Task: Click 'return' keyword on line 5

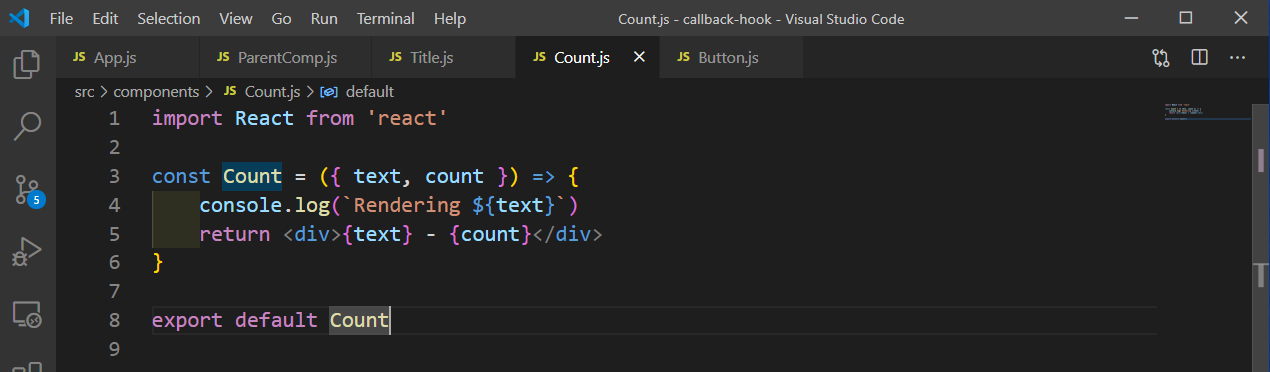Action: point(235,234)
